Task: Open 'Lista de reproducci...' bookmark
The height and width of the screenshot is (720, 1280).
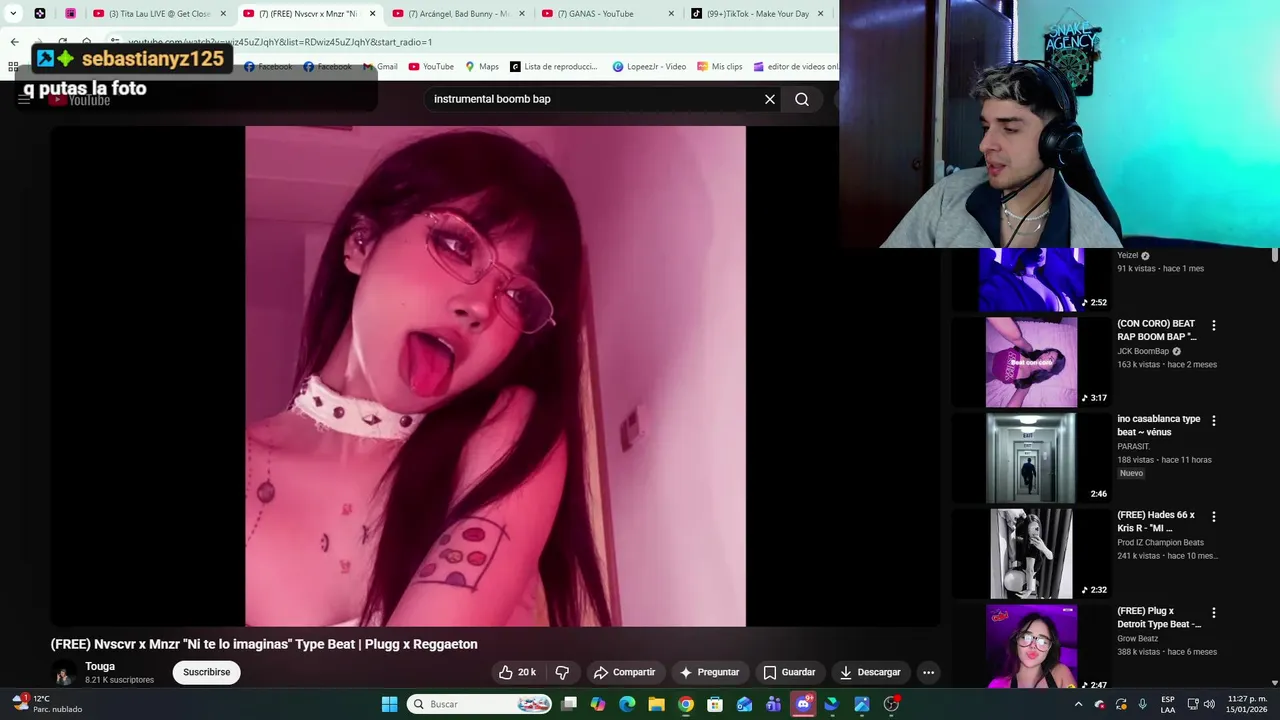Action: [x=553, y=67]
